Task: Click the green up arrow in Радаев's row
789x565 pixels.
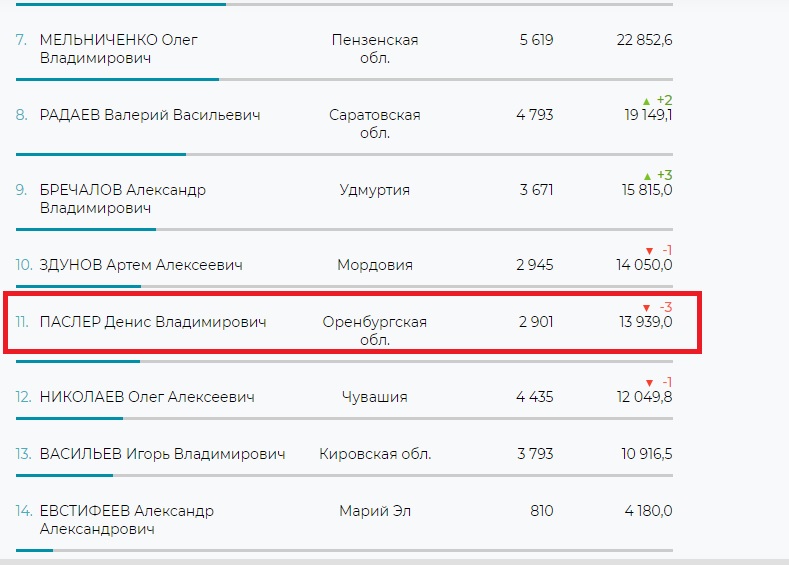Action: (x=646, y=101)
